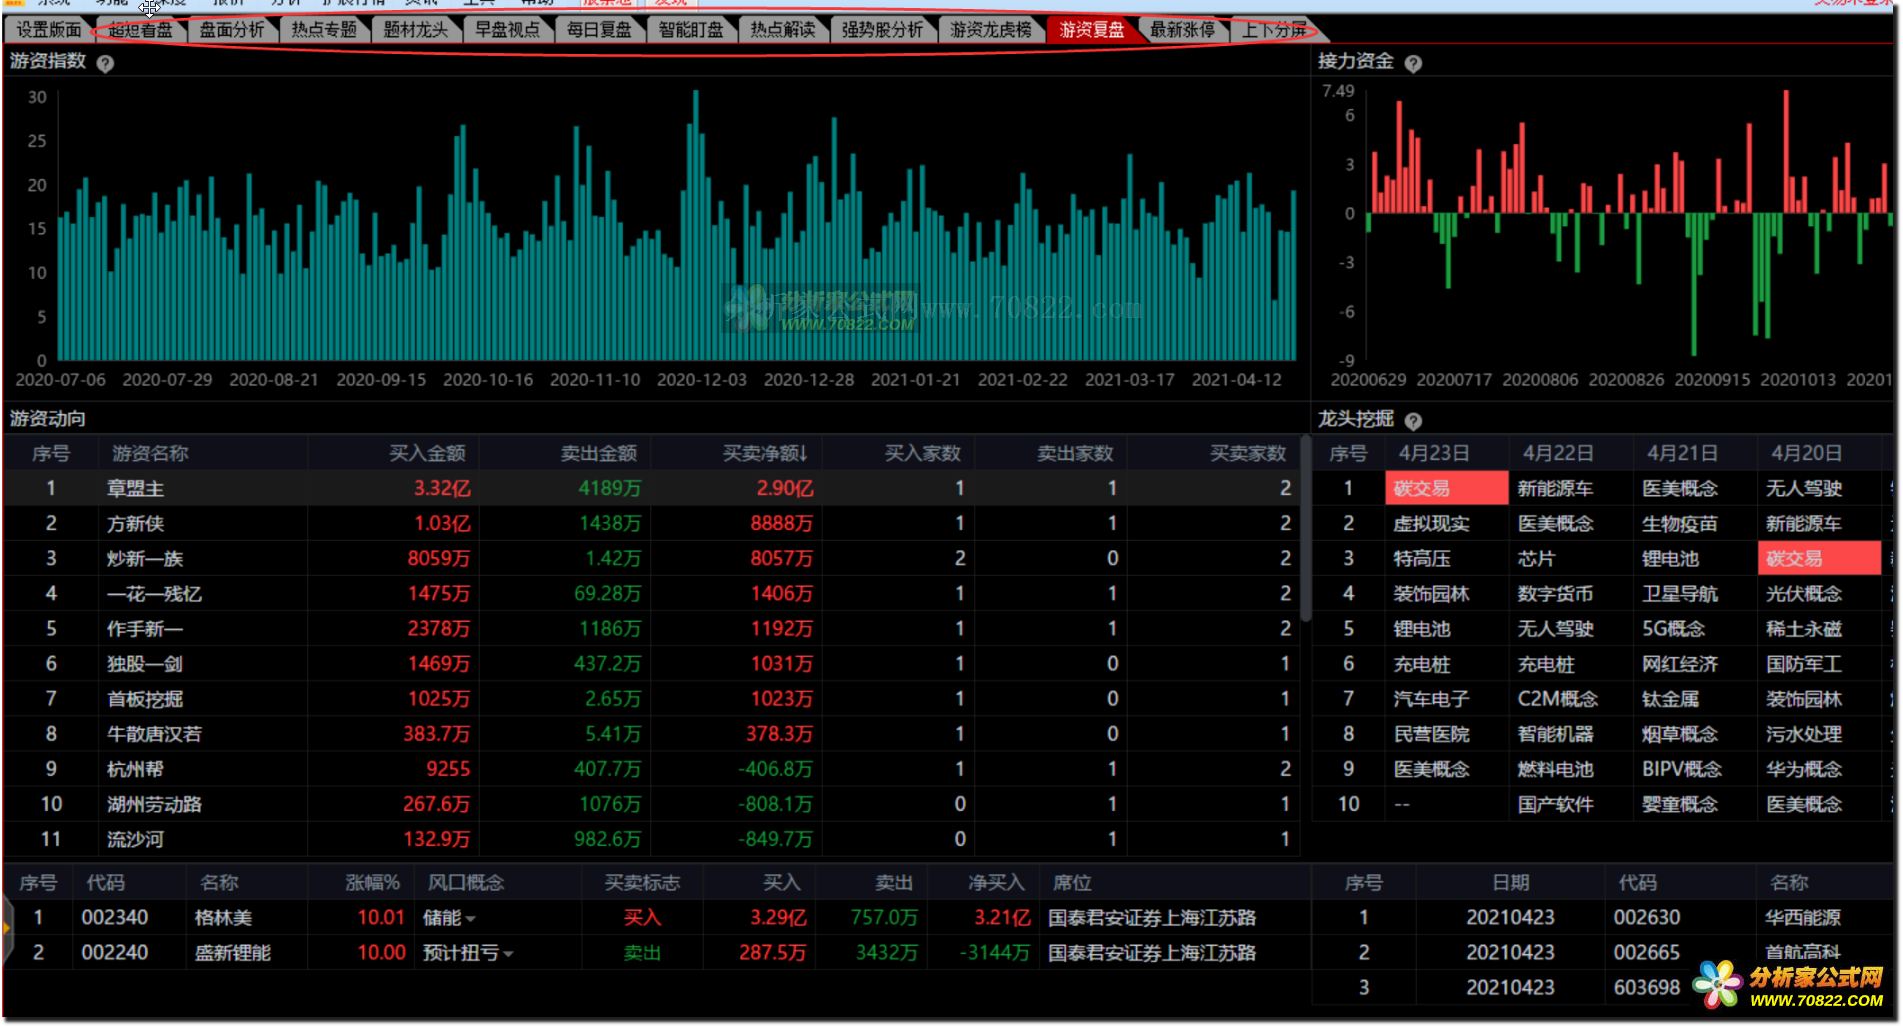Click 特高压 concept cell

pyautogui.click(x=1422, y=559)
